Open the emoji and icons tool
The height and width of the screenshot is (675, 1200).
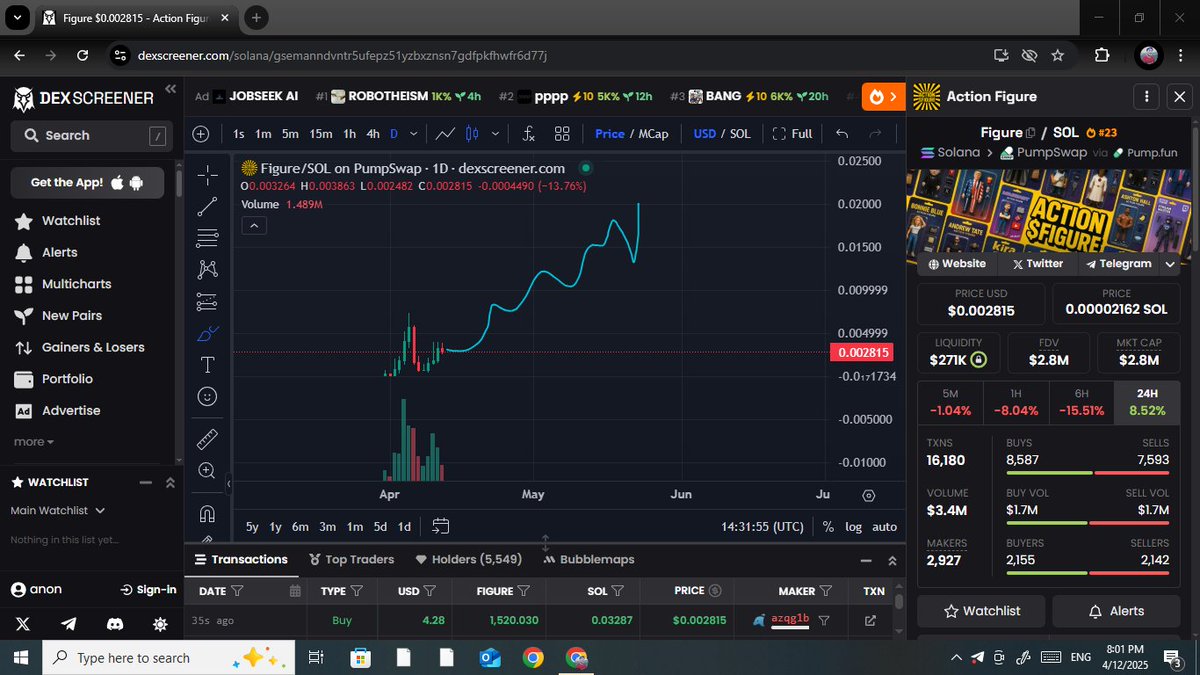point(207,396)
